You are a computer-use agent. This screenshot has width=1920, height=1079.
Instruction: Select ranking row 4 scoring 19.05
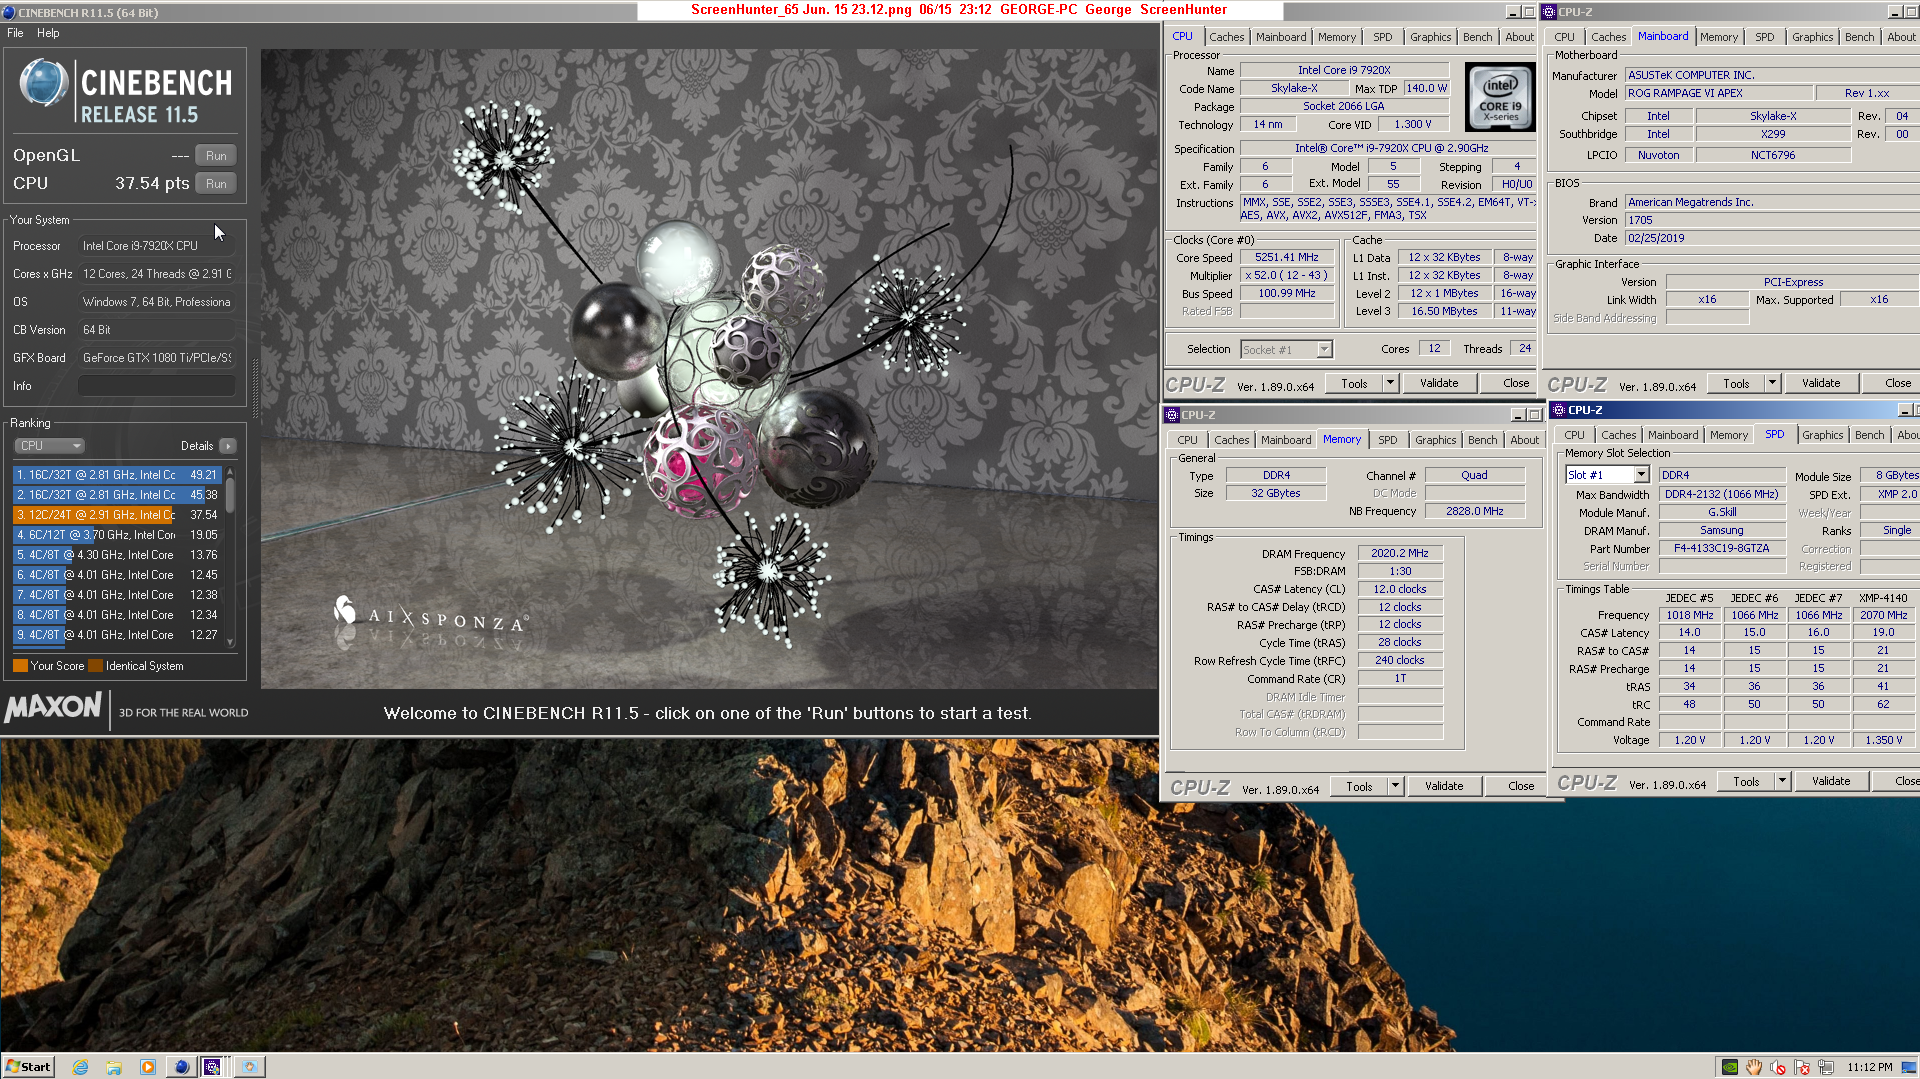point(117,535)
